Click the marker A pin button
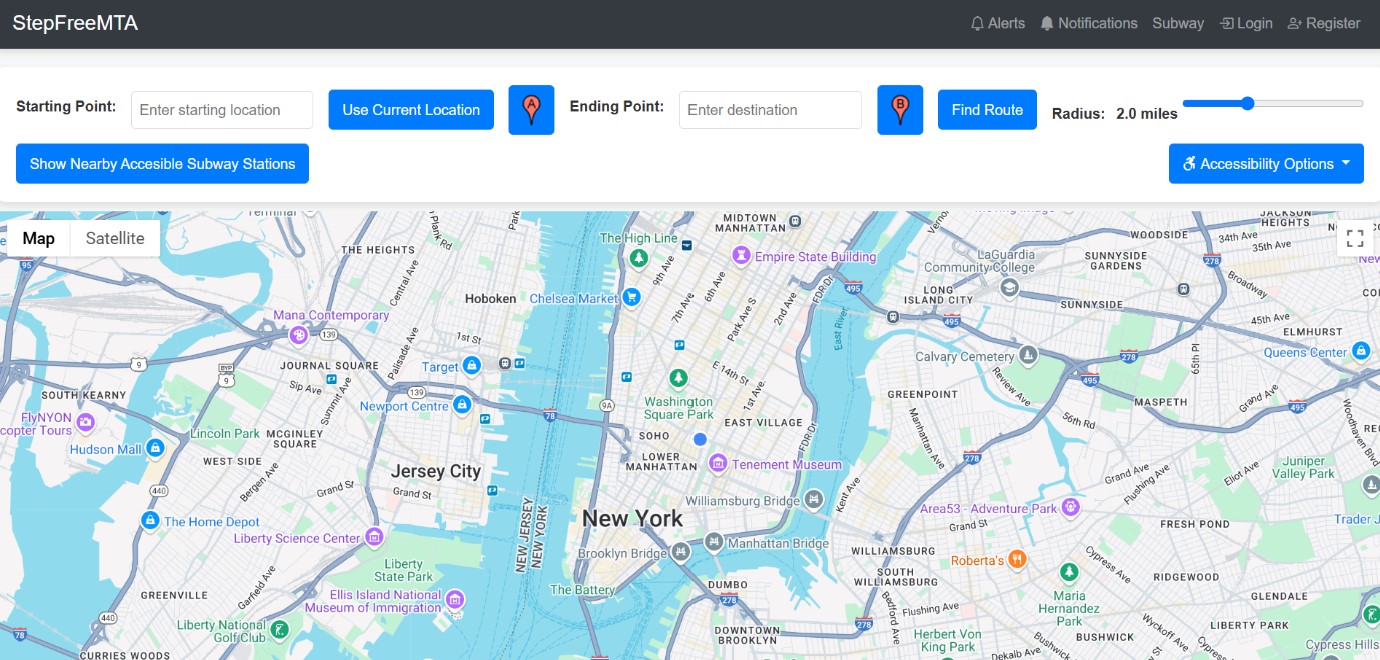Image resolution: width=1380 pixels, height=660 pixels. pyautogui.click(x=531, y=110)
